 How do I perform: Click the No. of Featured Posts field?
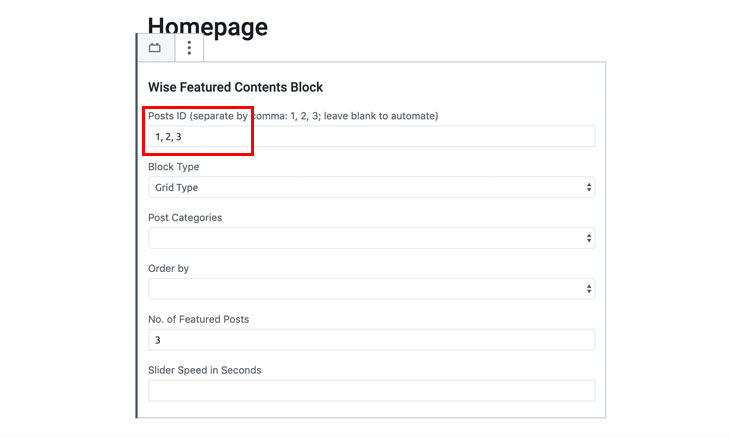(372, 340)
